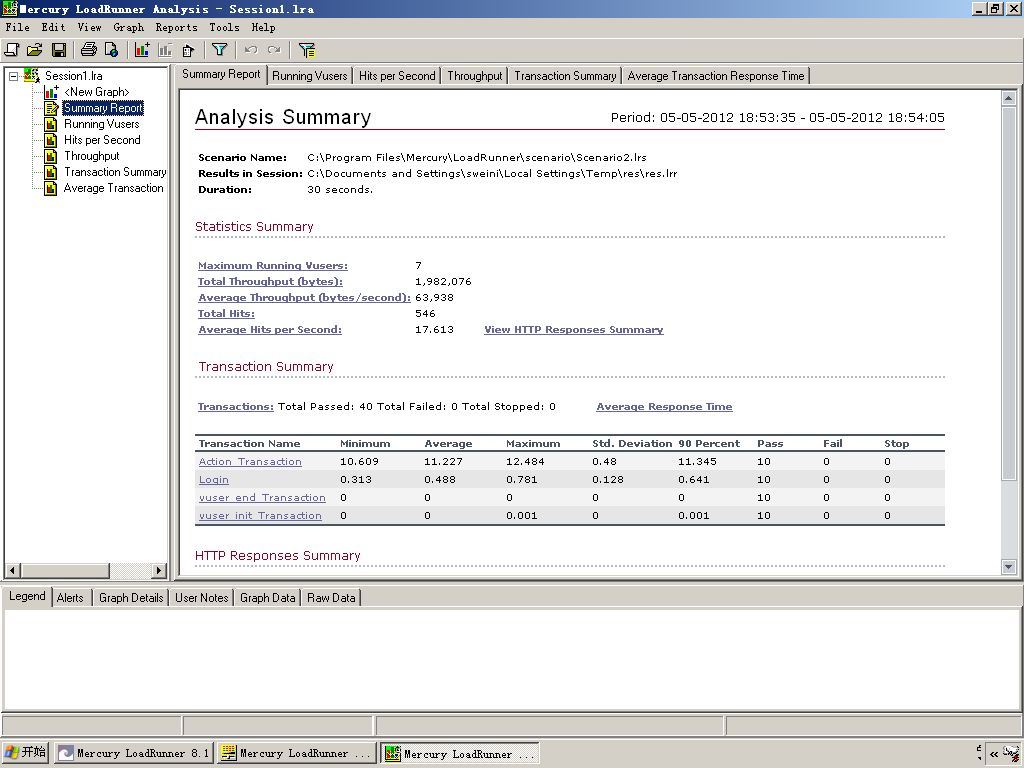Click the Windows Start button
Screen dimensions: 1024x768
point(25,752)
